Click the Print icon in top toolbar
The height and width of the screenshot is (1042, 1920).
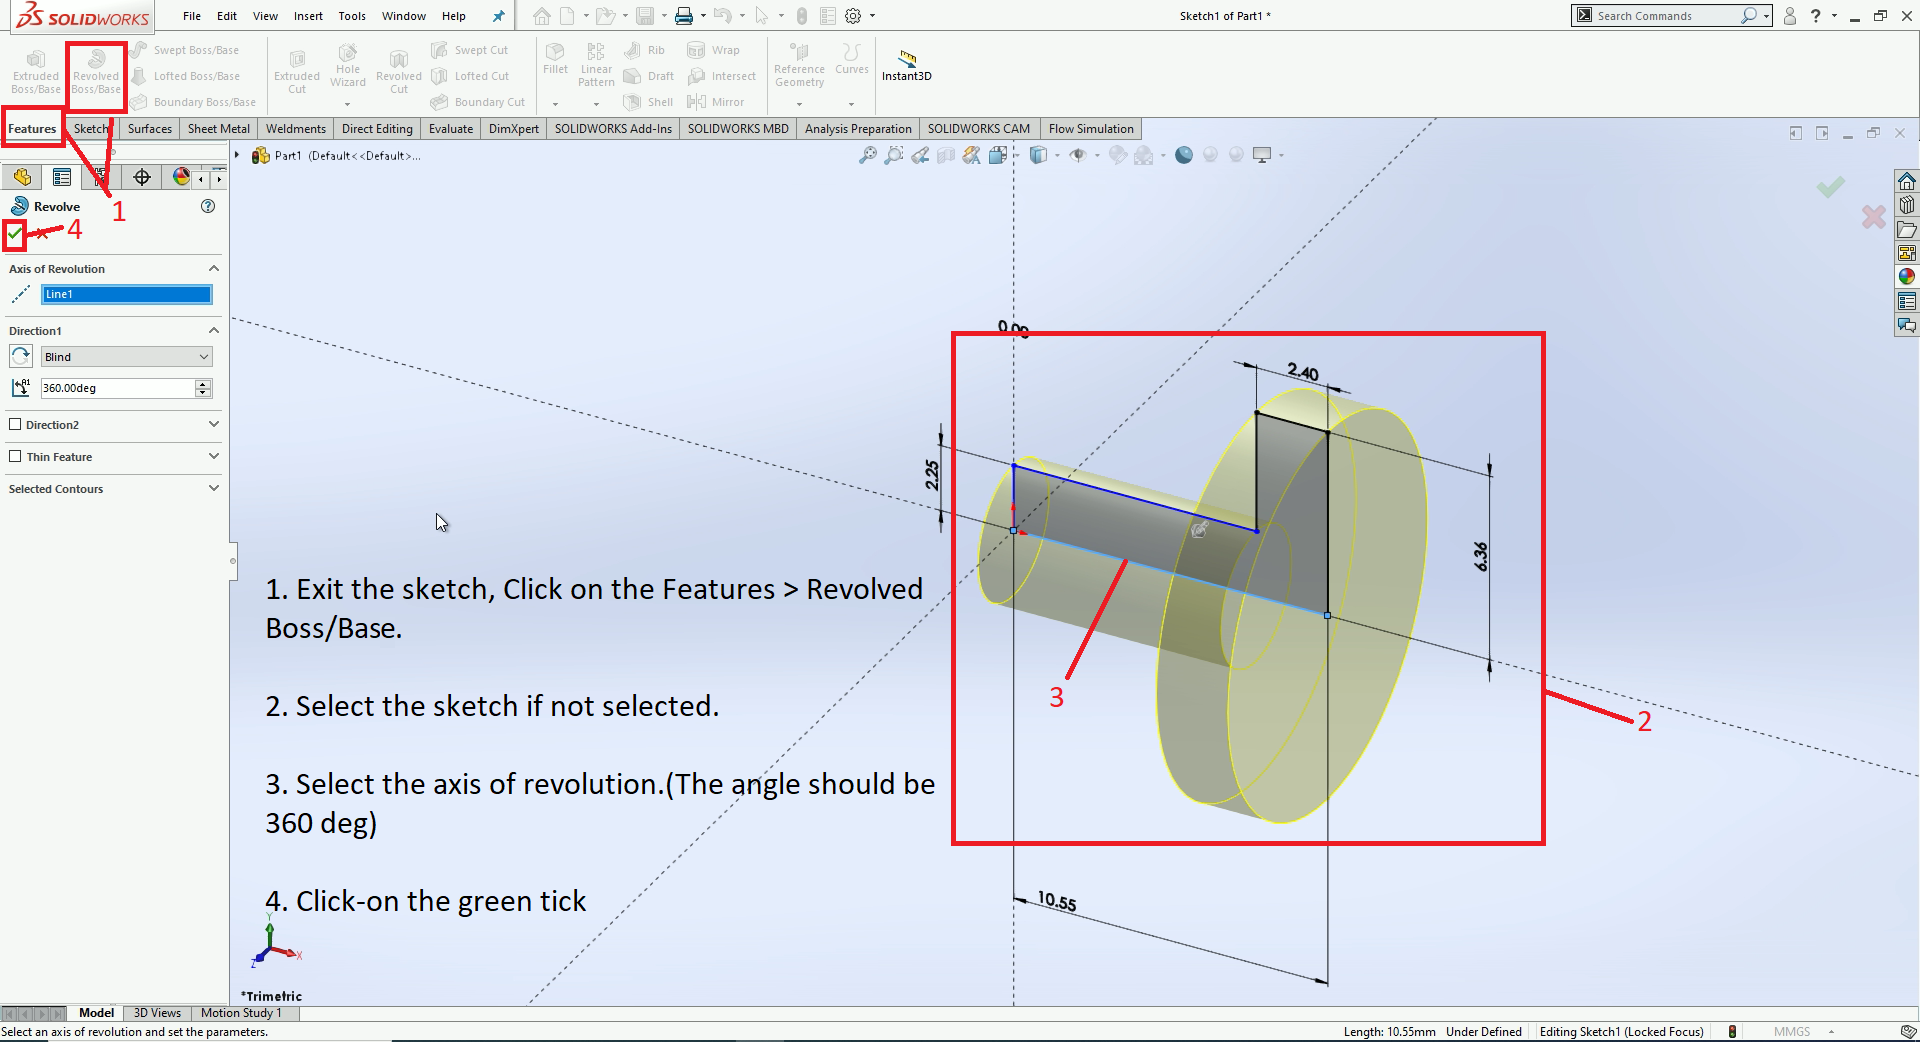pos(684,16)
